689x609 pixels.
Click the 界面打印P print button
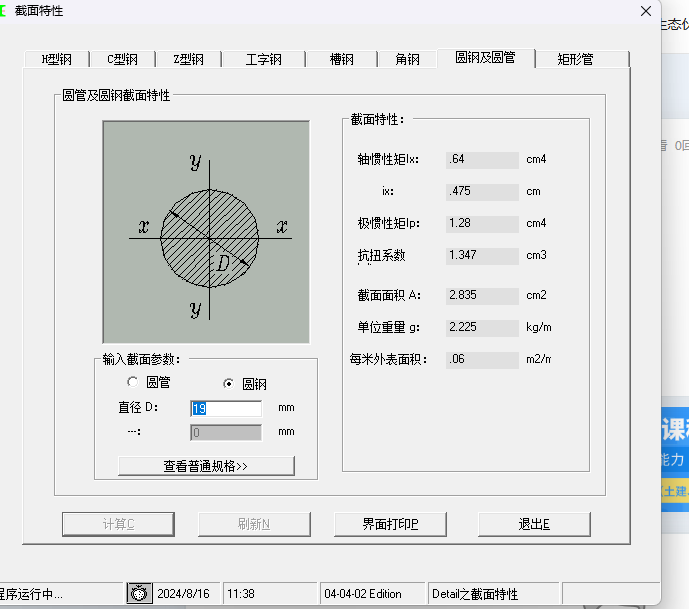(x=390, y=524)
